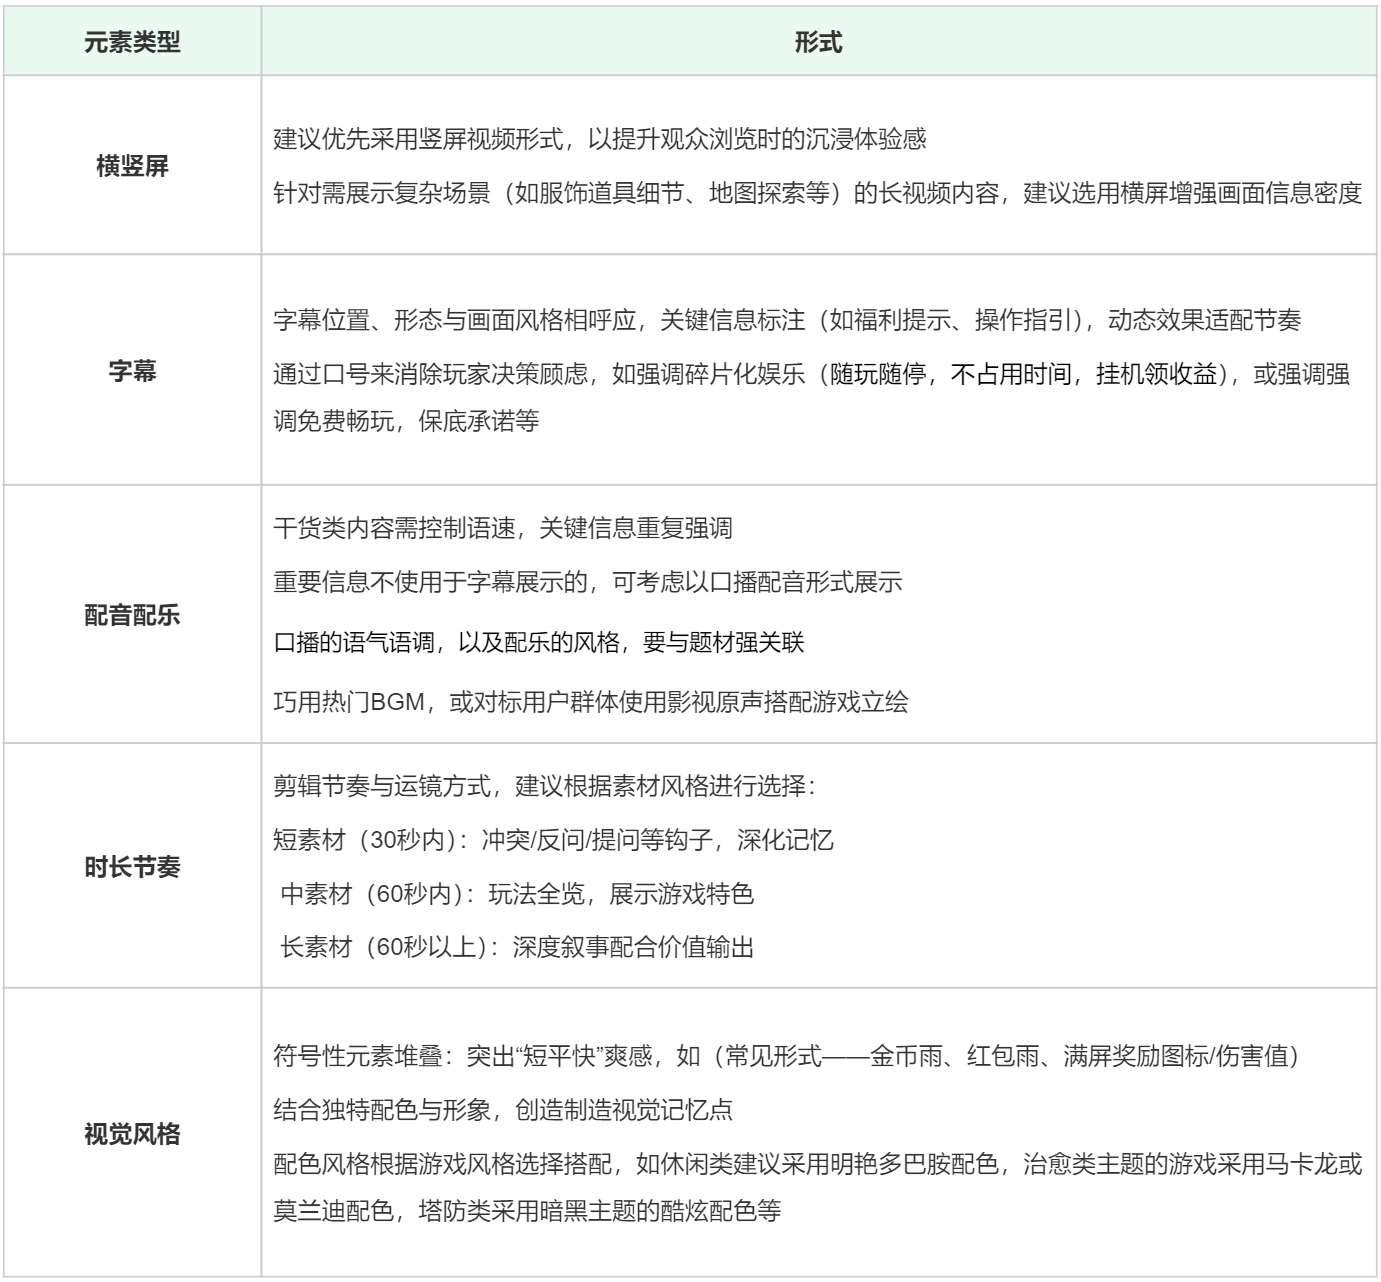The height and width of the screenshot is (1282, 1381).
Task: Click the line '中素材（60秒内）：玩法全览…'
Action: coord(517,893)
